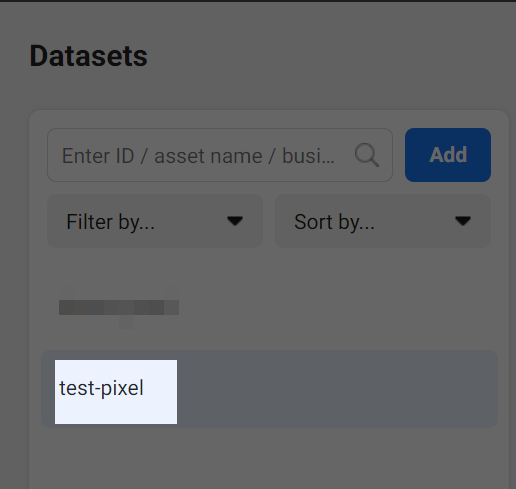Click the white test-pixel name box
This screenshot has height=489, width=516.
click(x=116, y=392)
